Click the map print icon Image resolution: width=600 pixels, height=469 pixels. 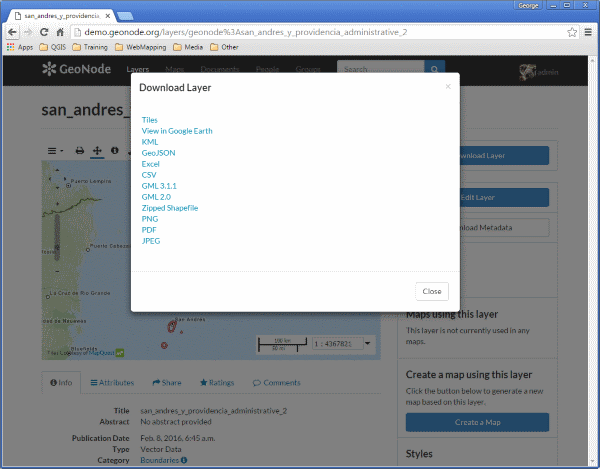80,151
